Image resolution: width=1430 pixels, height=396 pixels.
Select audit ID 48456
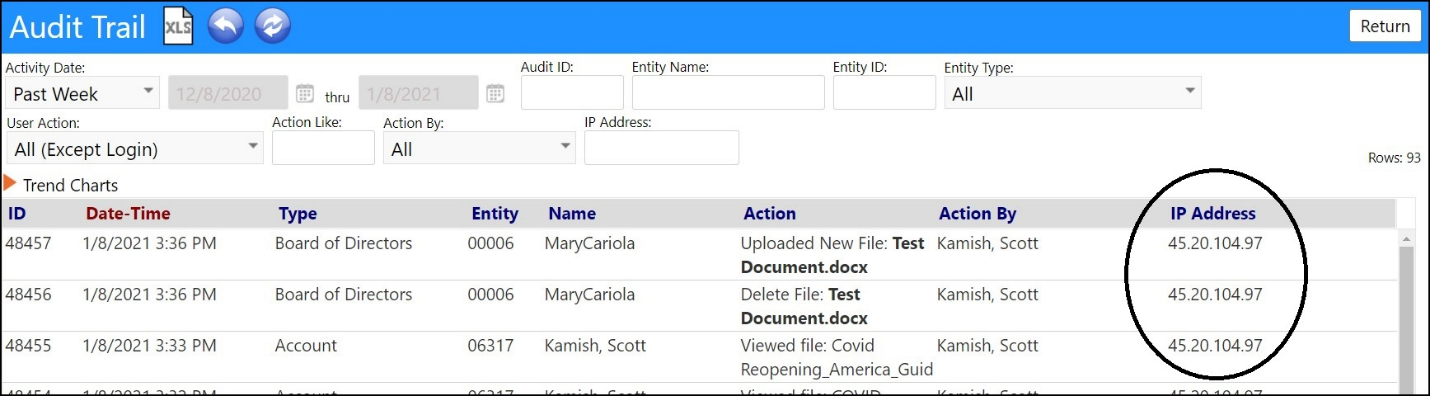(x=28, y=294)
